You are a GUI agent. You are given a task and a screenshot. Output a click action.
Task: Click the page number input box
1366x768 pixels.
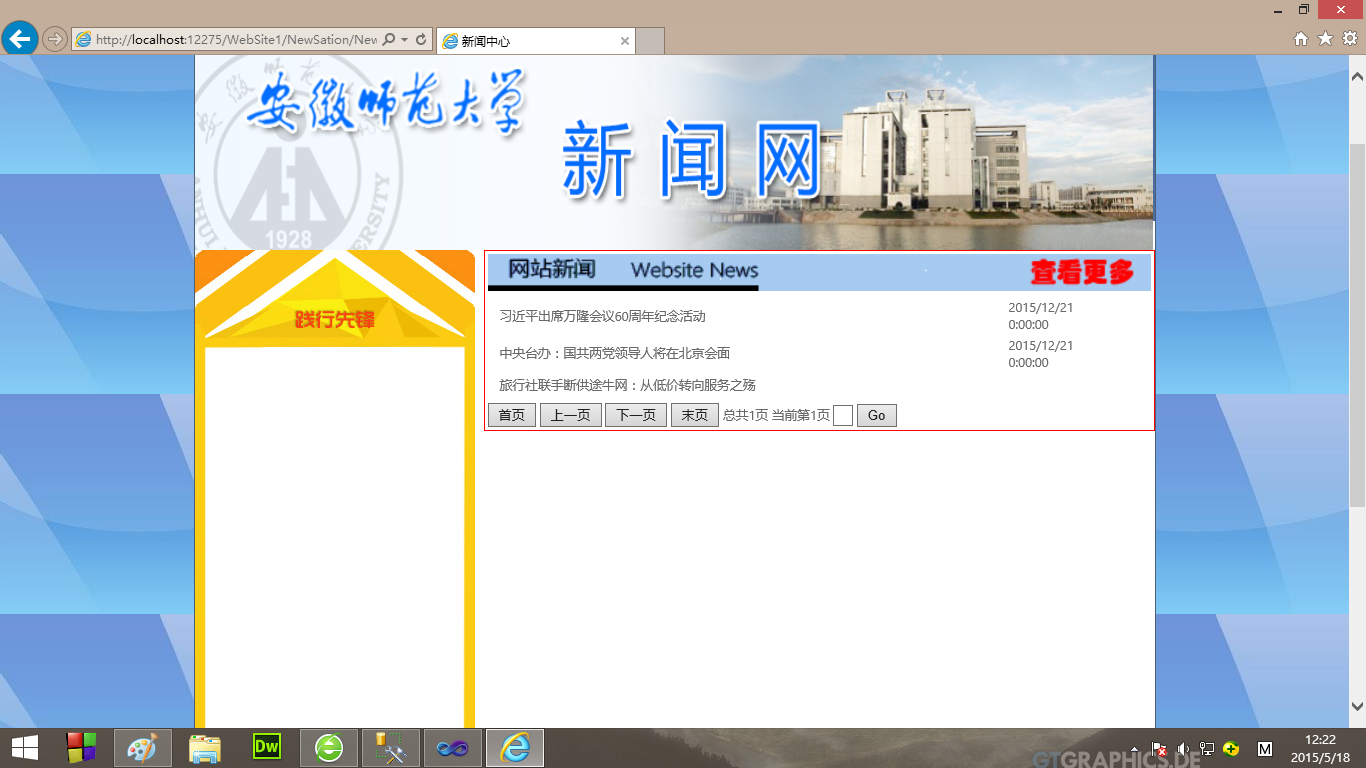(x=843, y=415)
